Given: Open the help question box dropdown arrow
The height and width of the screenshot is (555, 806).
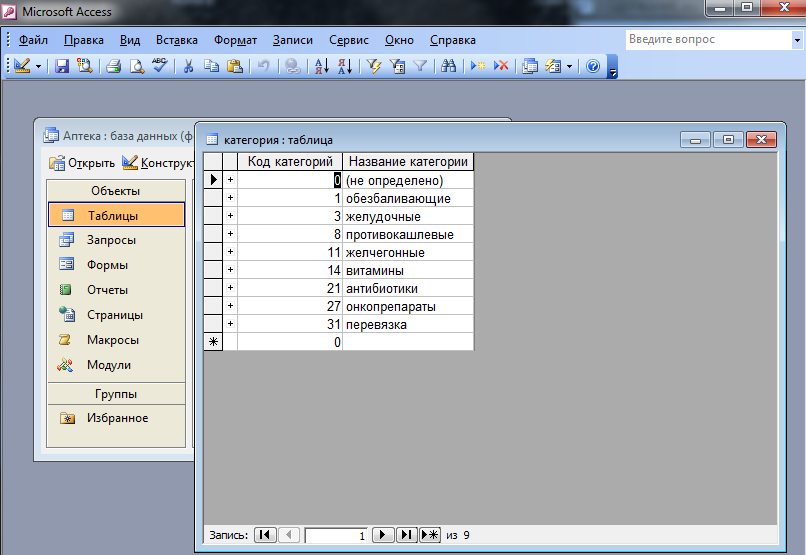Looking at the screenshot, I should coord(797,40).
